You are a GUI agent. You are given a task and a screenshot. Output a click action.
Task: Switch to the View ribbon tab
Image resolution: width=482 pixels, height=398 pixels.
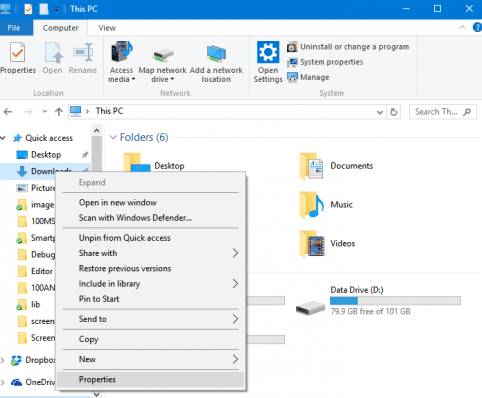[107, 28]
